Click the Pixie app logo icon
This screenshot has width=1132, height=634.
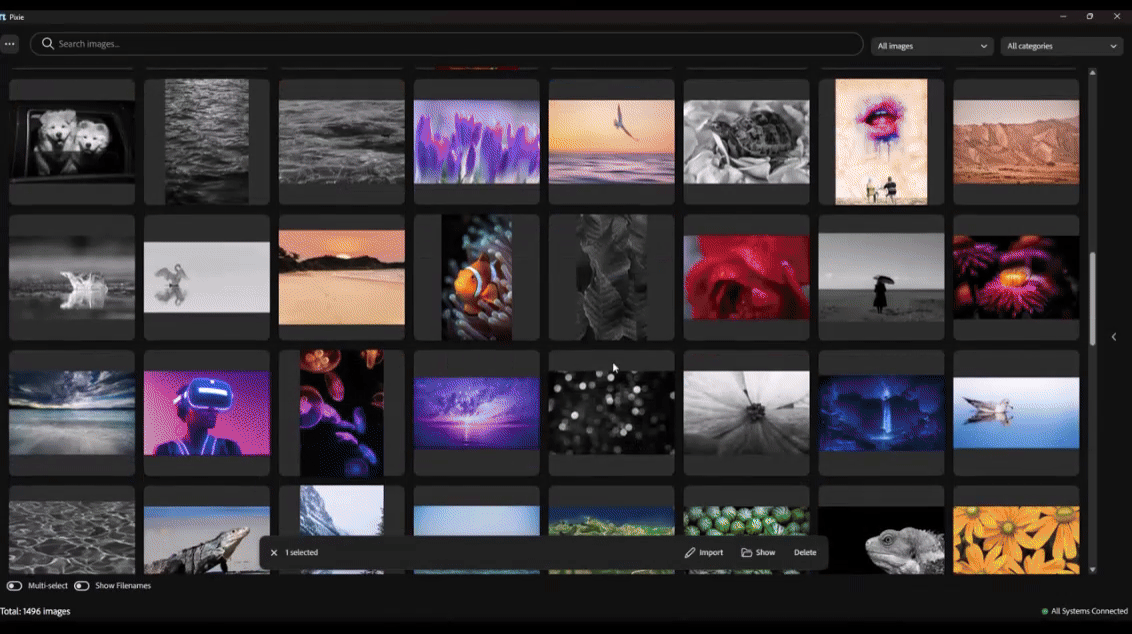[x=4, y=17]
